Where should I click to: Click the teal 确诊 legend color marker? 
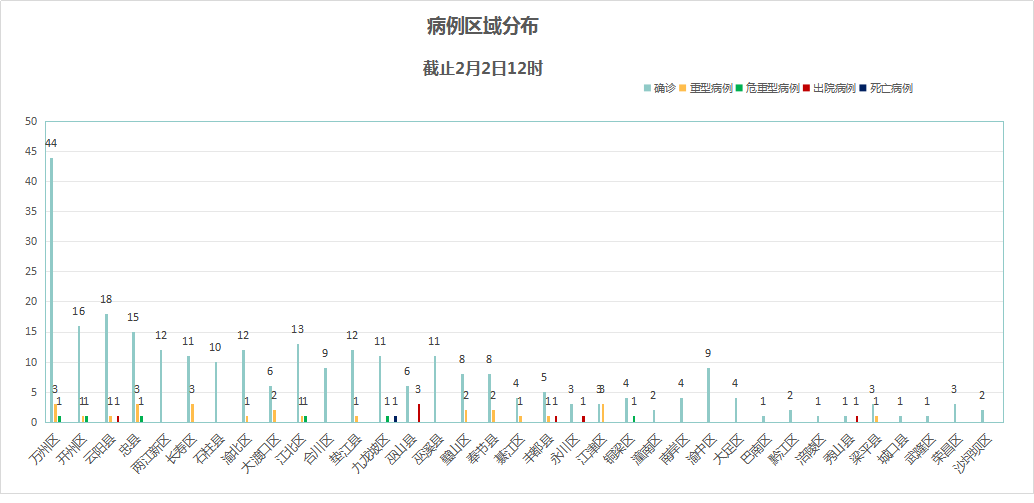pyautogui.click(x=647, y=89)
